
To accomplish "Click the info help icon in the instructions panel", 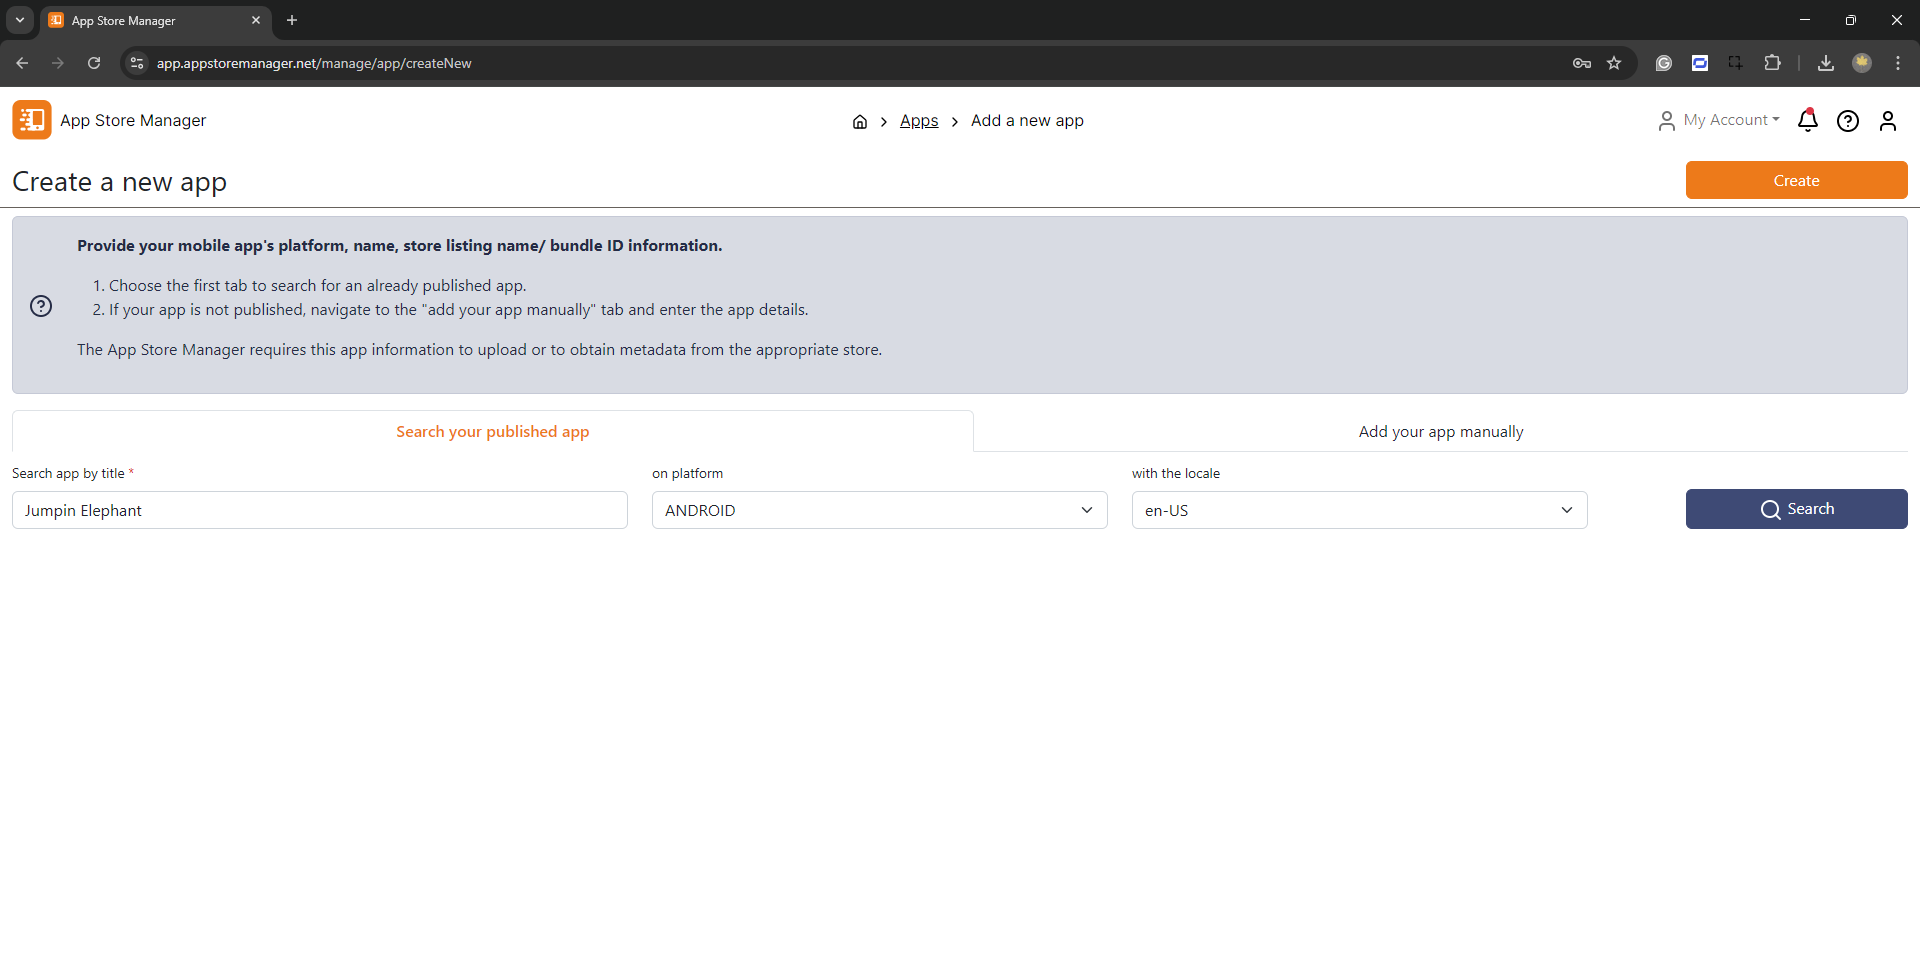I will (x=41, y=306).
